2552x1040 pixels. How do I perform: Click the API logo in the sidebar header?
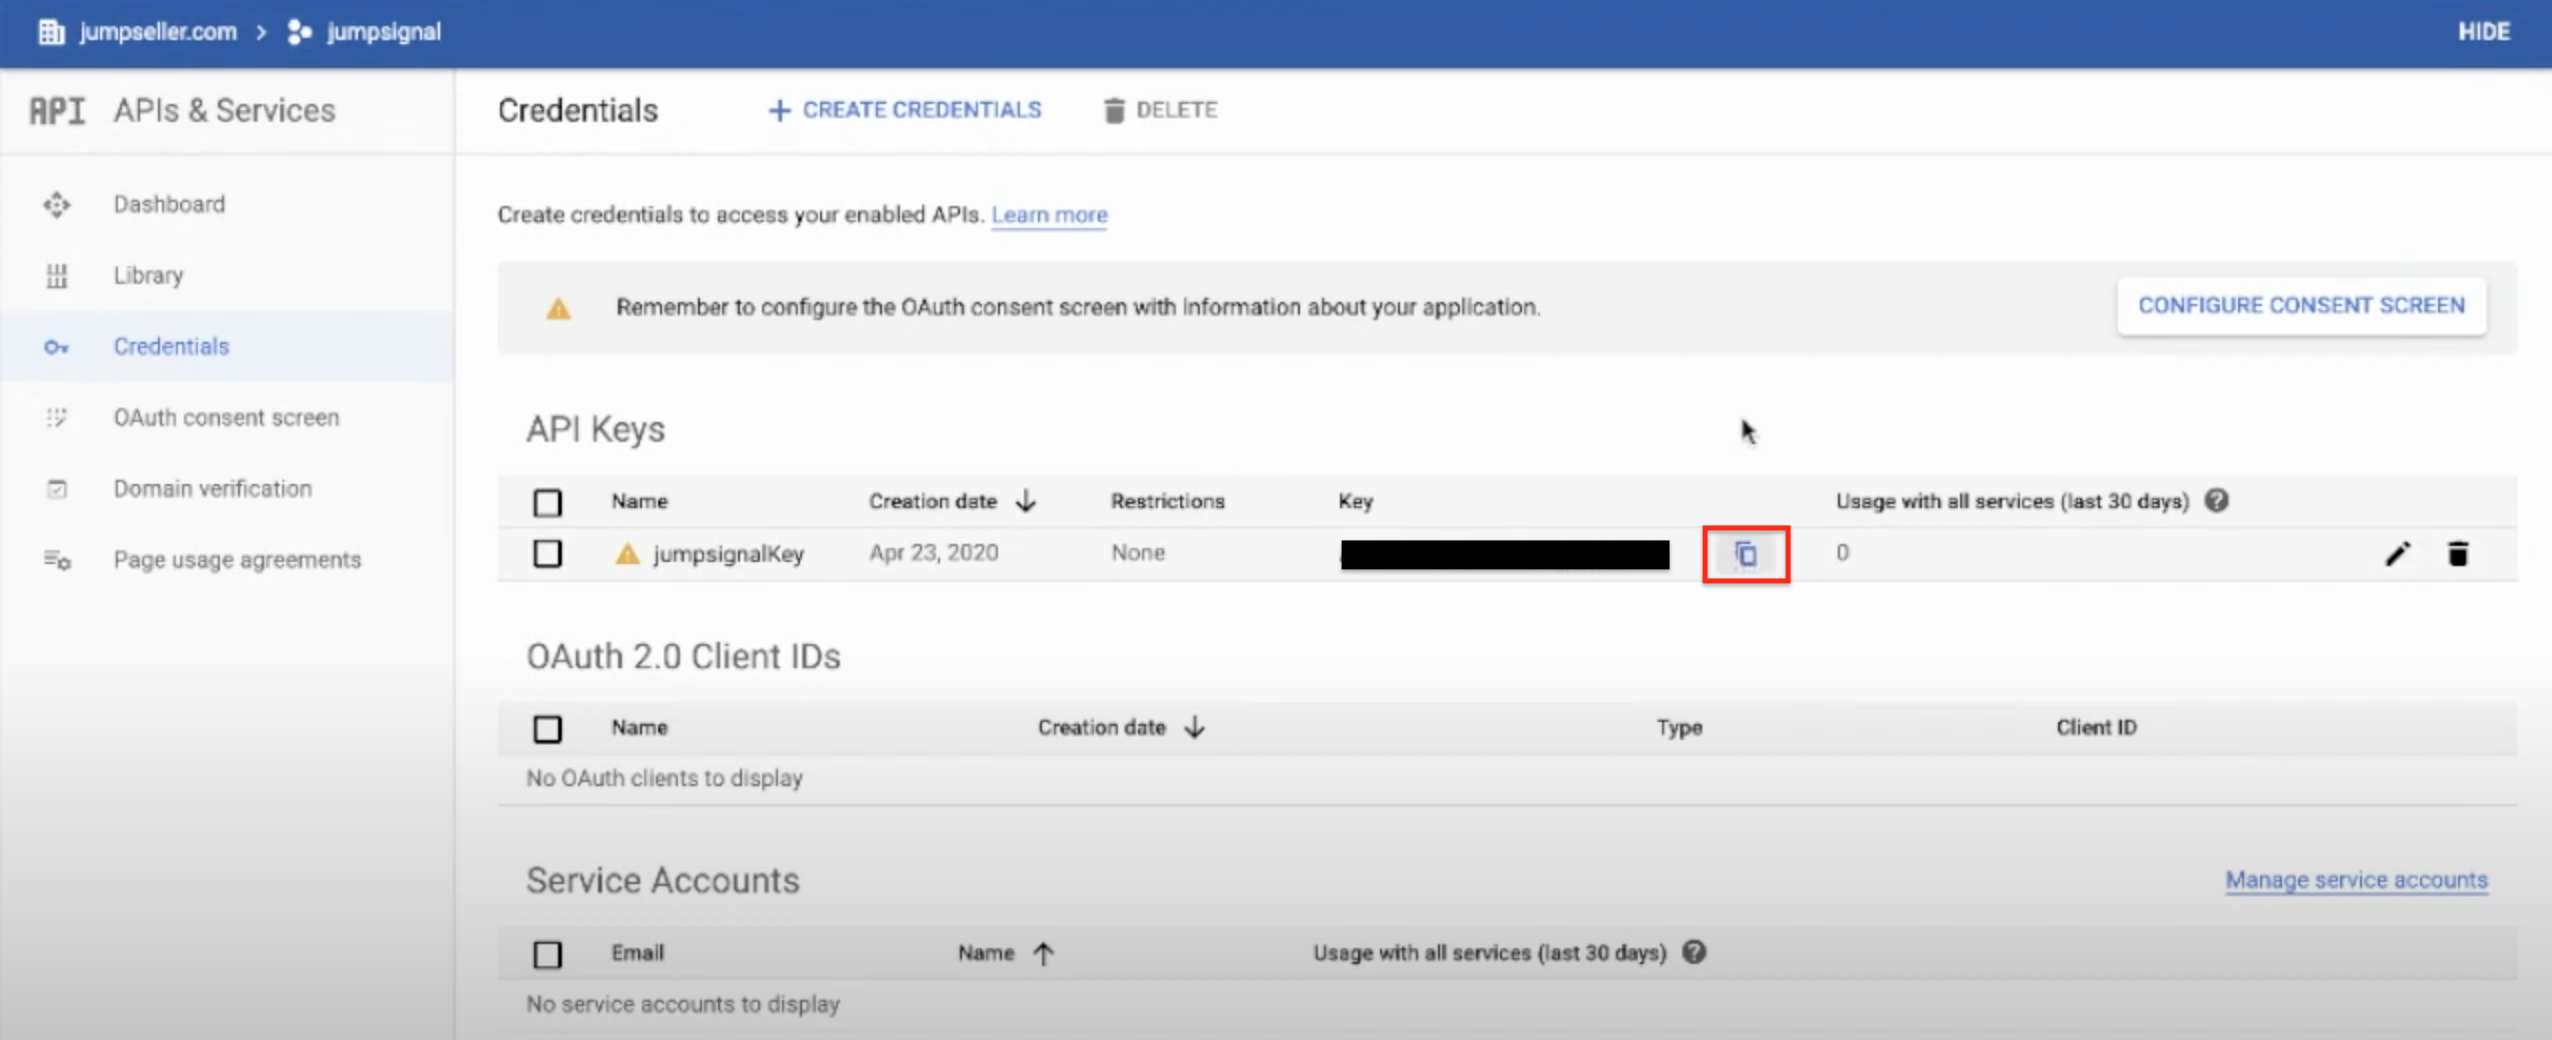click(57, 111)
